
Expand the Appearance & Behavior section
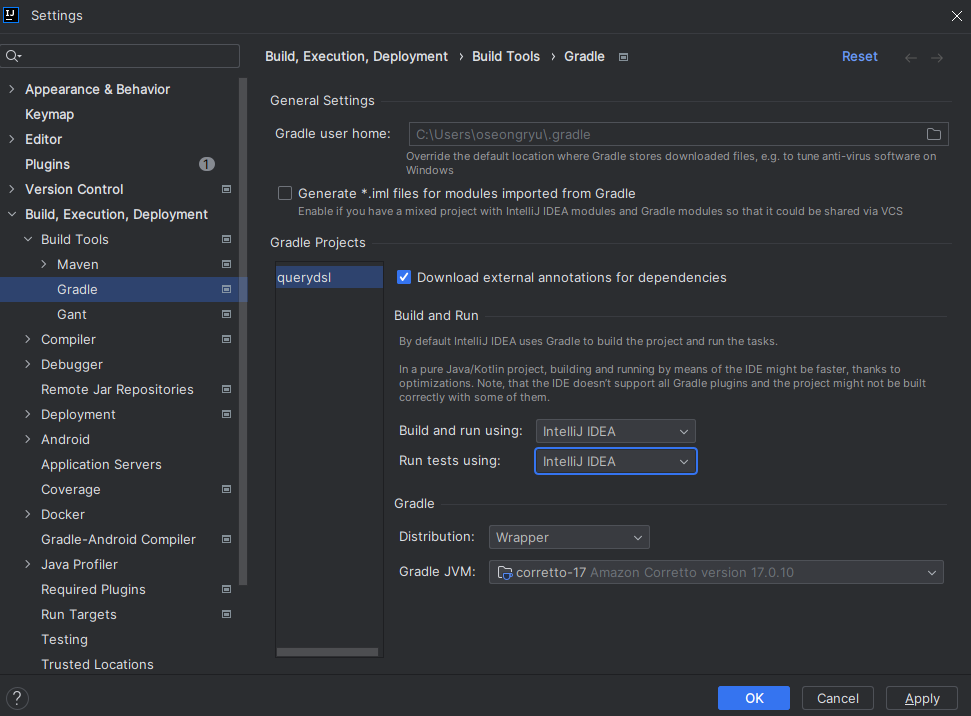pos(12,89)
